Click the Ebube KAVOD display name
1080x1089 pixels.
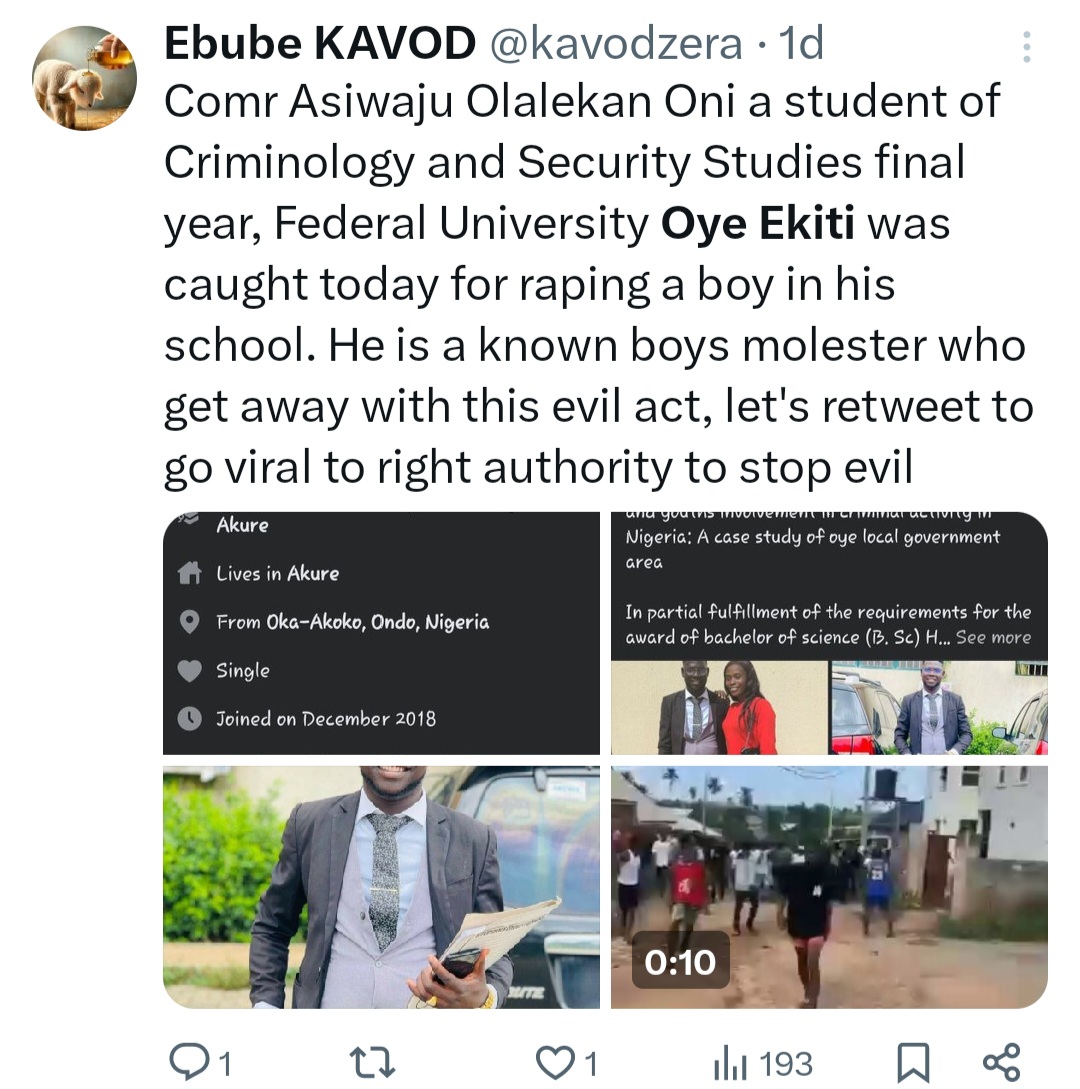319,43
